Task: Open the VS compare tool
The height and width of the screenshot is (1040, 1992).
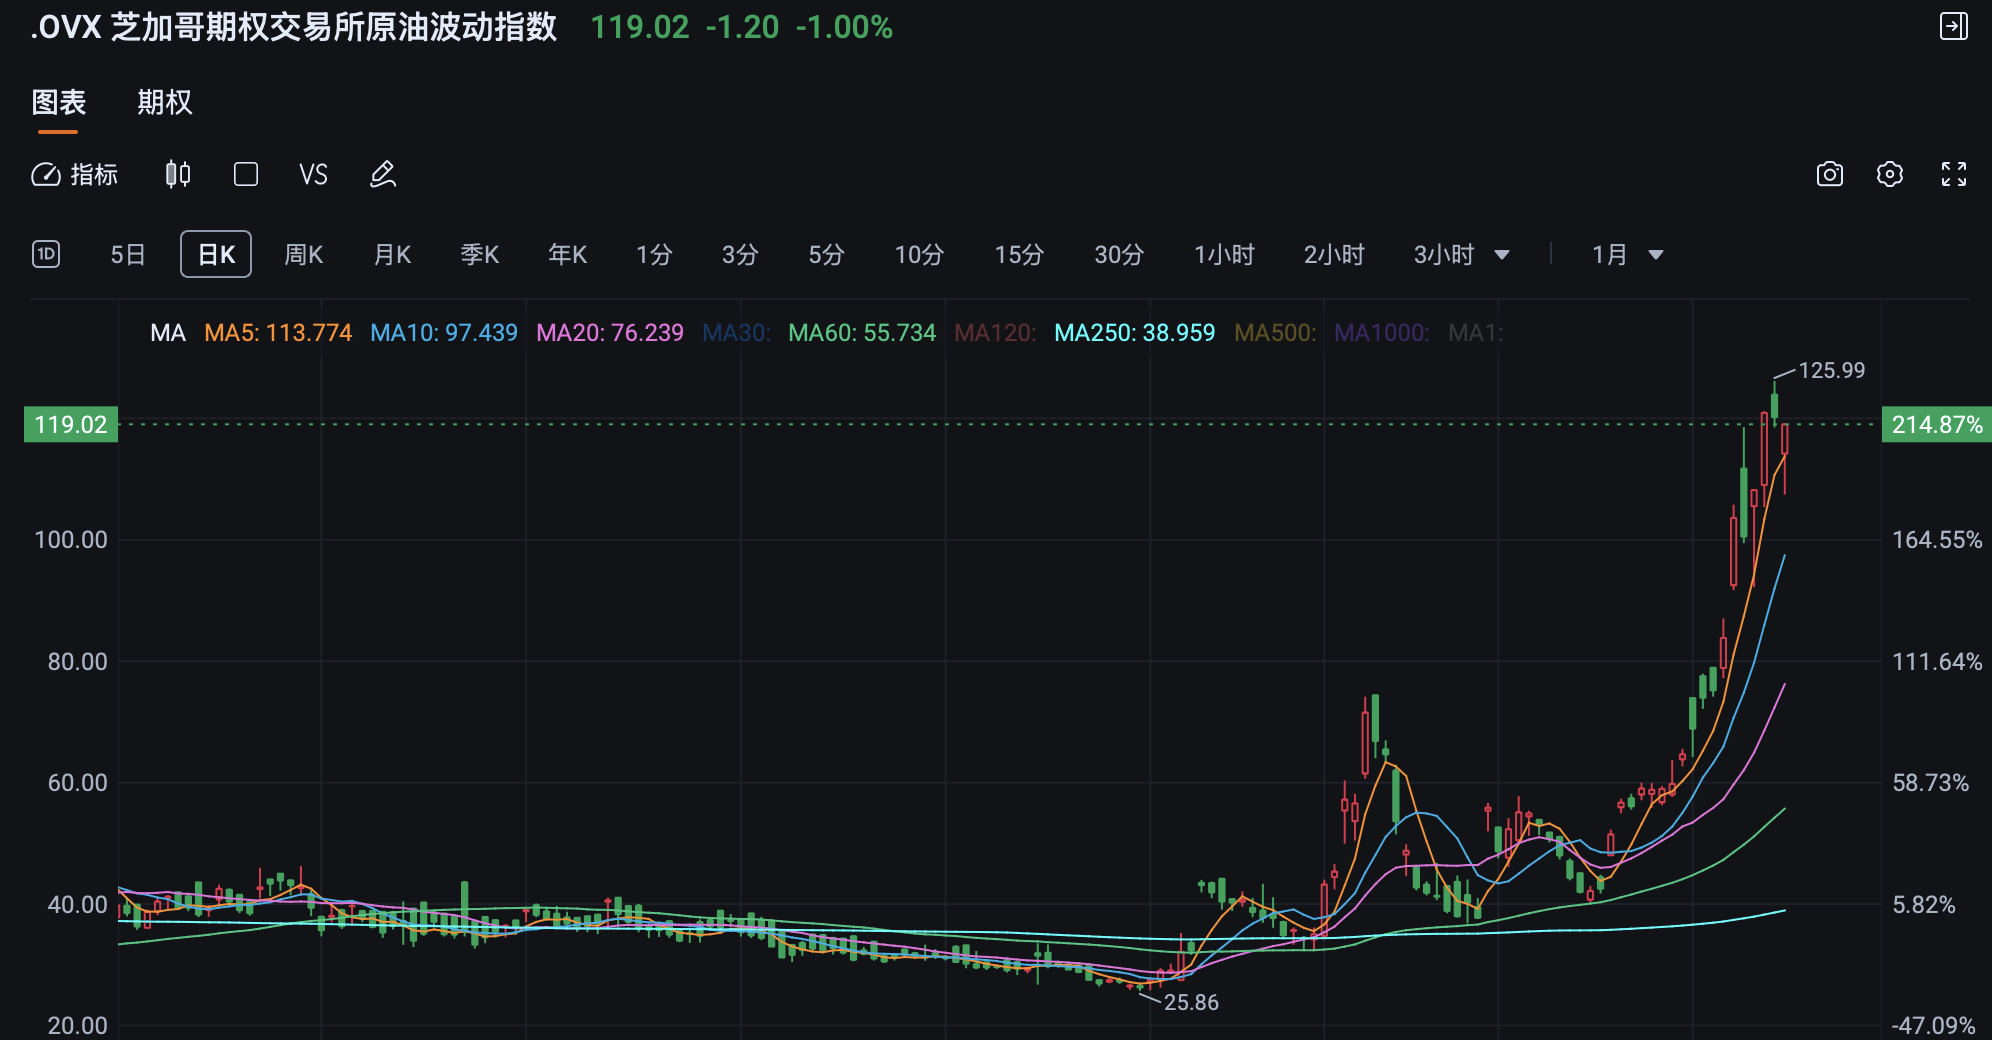Action: pos(313,175)
